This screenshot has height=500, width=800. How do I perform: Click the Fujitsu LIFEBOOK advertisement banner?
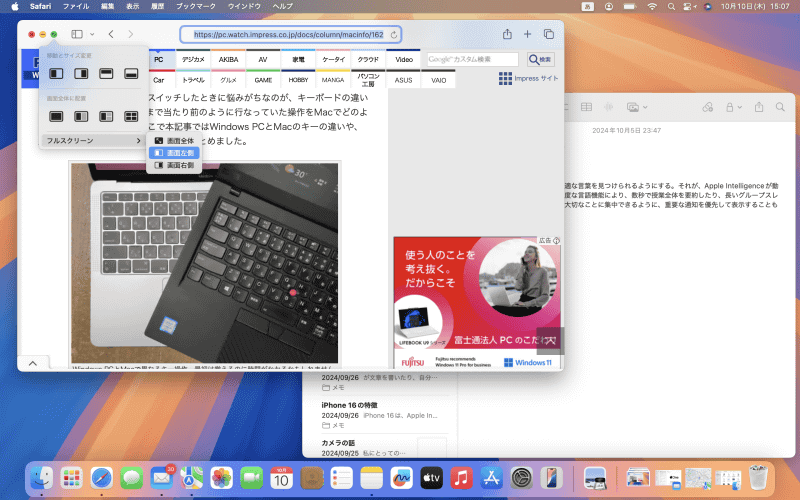(477, 303)
